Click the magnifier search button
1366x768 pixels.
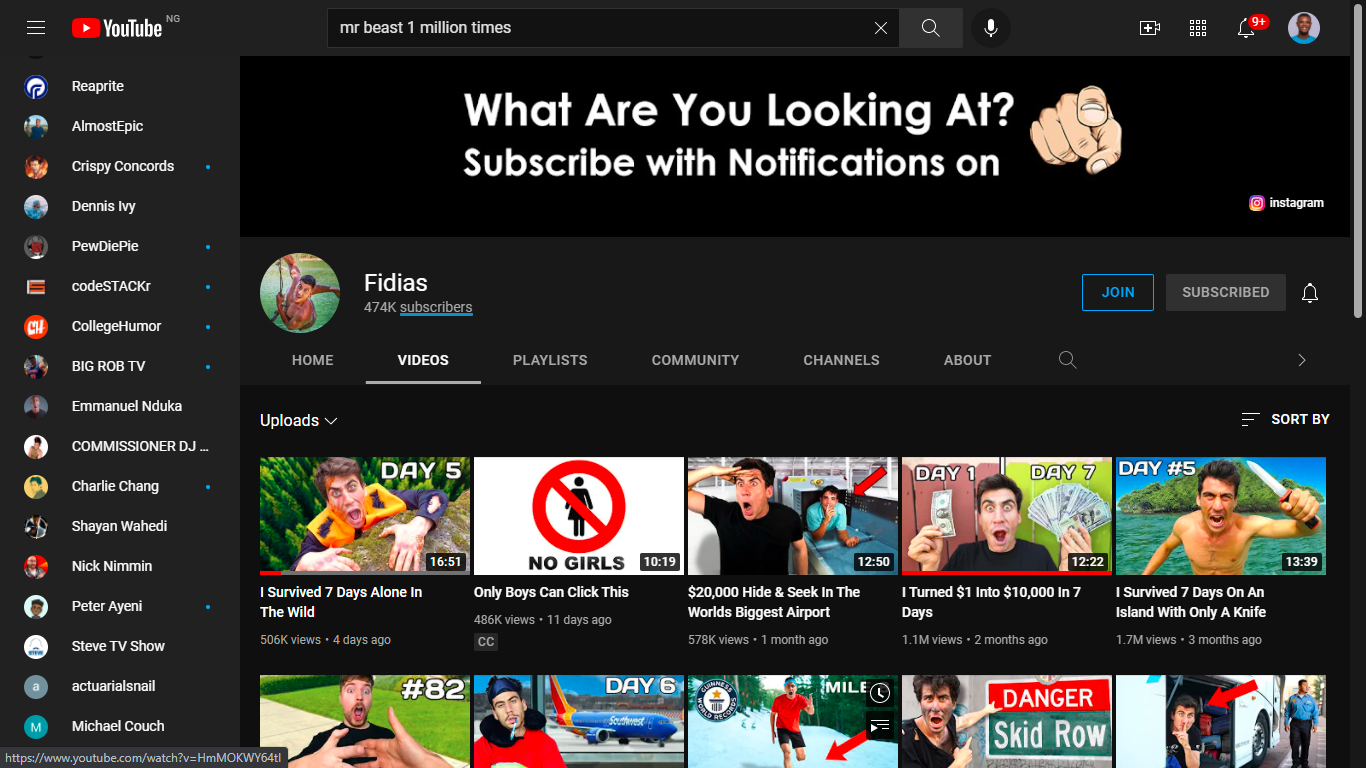coord(931,28)
